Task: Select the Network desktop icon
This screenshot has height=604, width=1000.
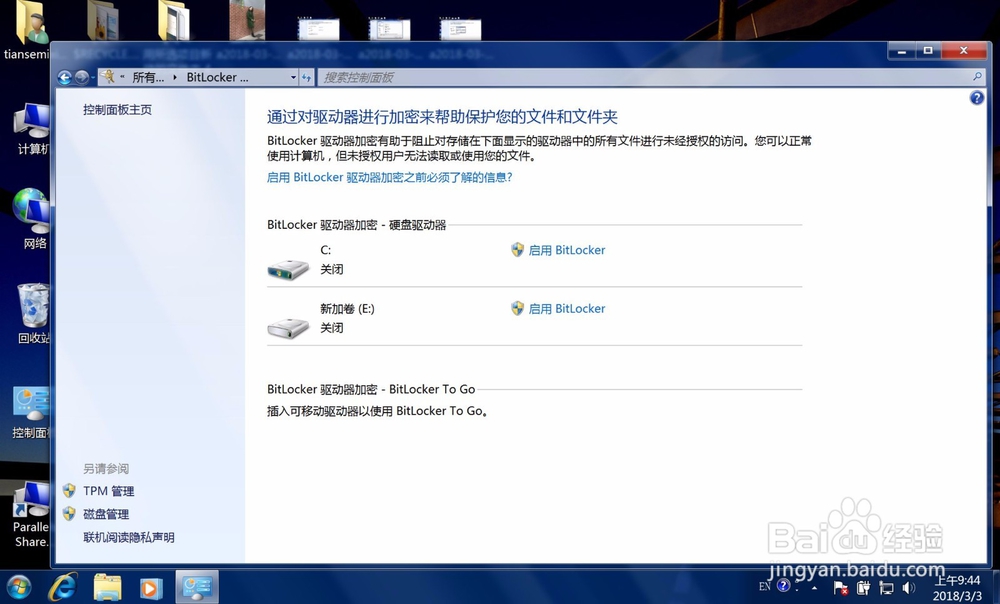Action: click(32, 219)
